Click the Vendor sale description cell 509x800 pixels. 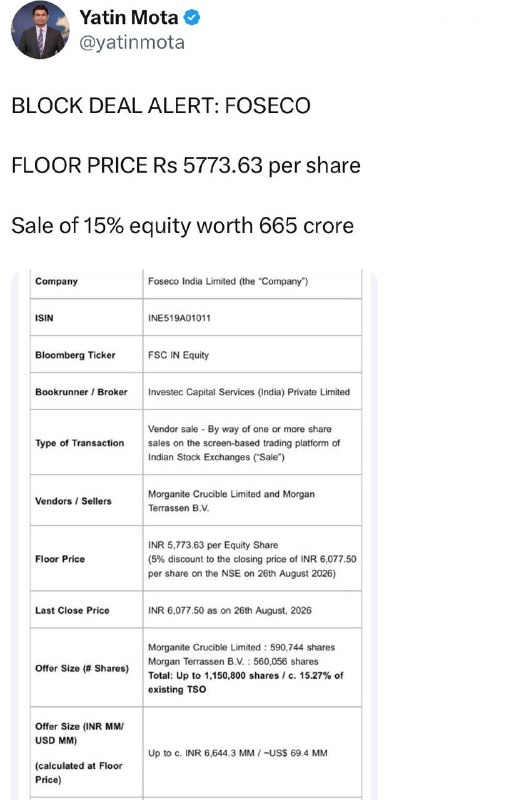(252, 443)
